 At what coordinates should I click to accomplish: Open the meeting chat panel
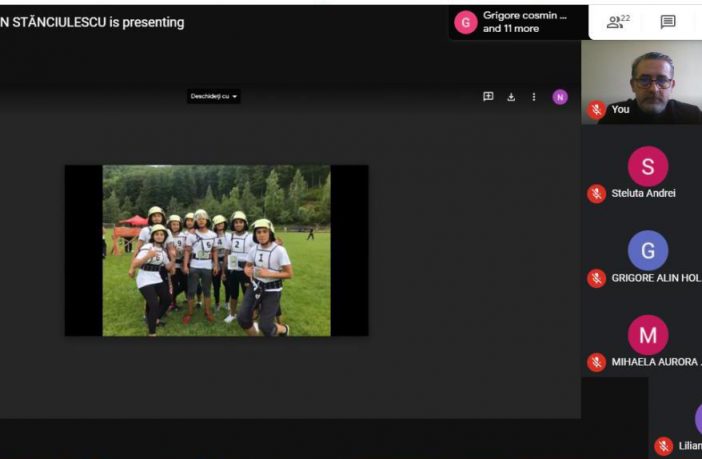click(x=668, y=21)
